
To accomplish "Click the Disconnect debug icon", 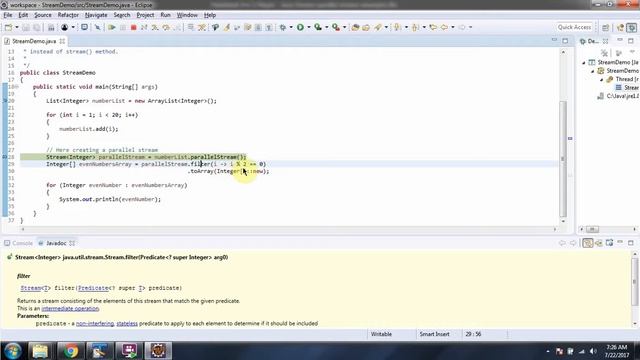I will coord(144,27).
